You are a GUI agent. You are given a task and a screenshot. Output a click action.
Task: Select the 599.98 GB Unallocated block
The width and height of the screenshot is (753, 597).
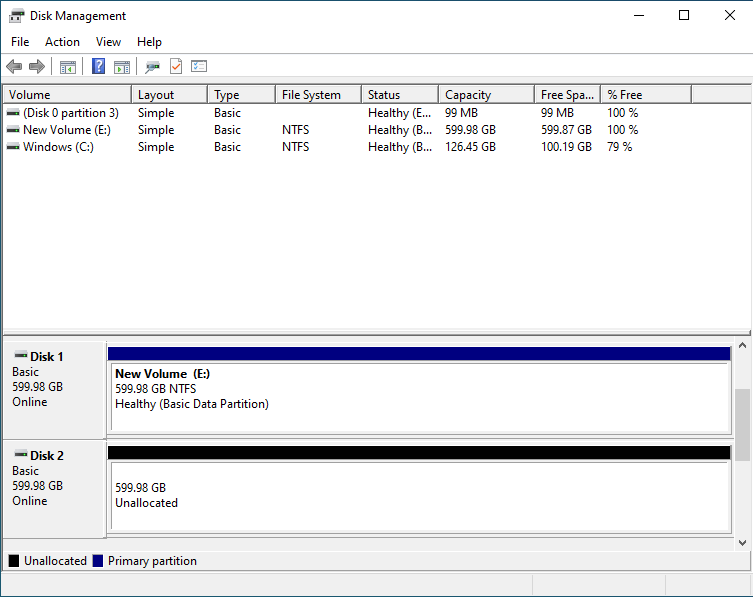pos(419,489)
